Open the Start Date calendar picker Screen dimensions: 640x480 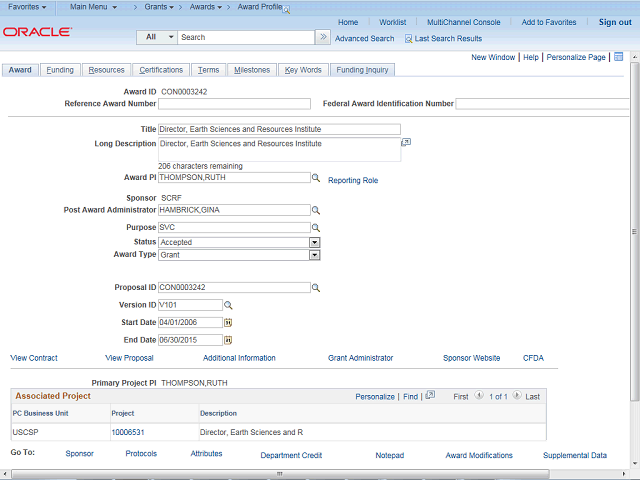click(228, 323)
